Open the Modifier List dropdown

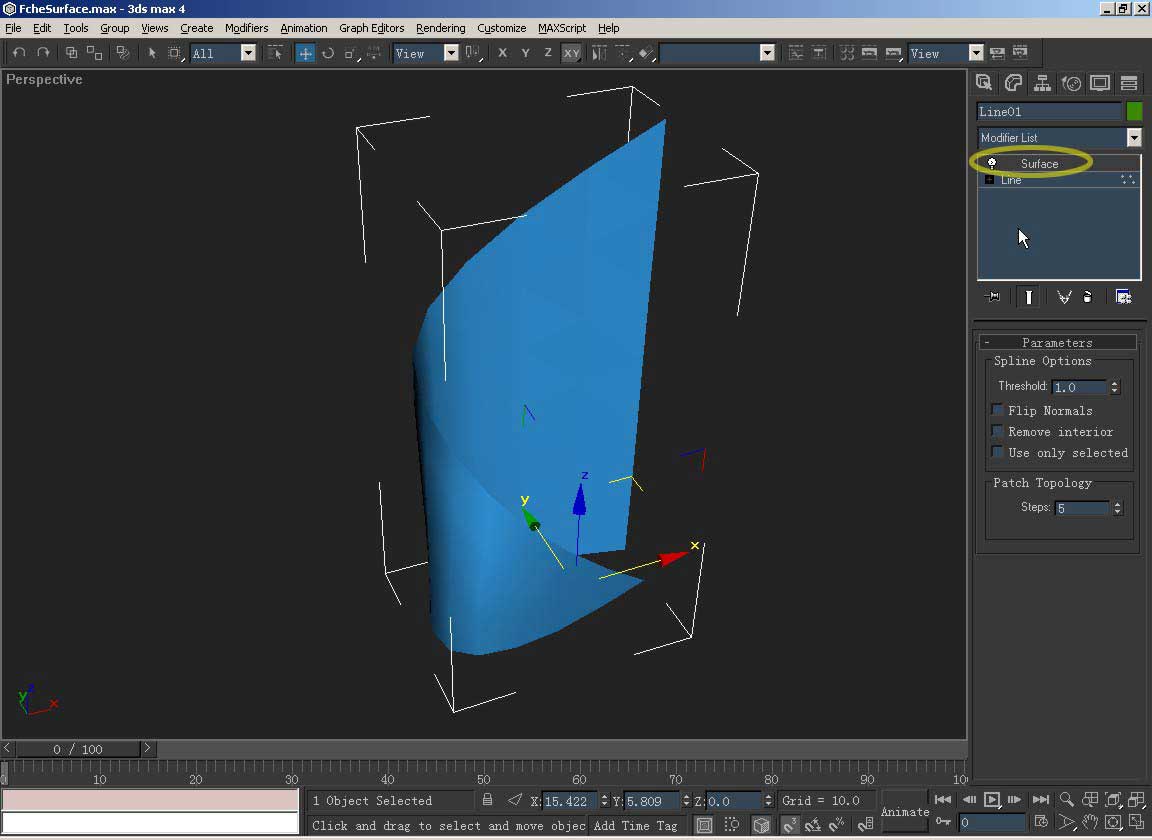coord(1134,138)
